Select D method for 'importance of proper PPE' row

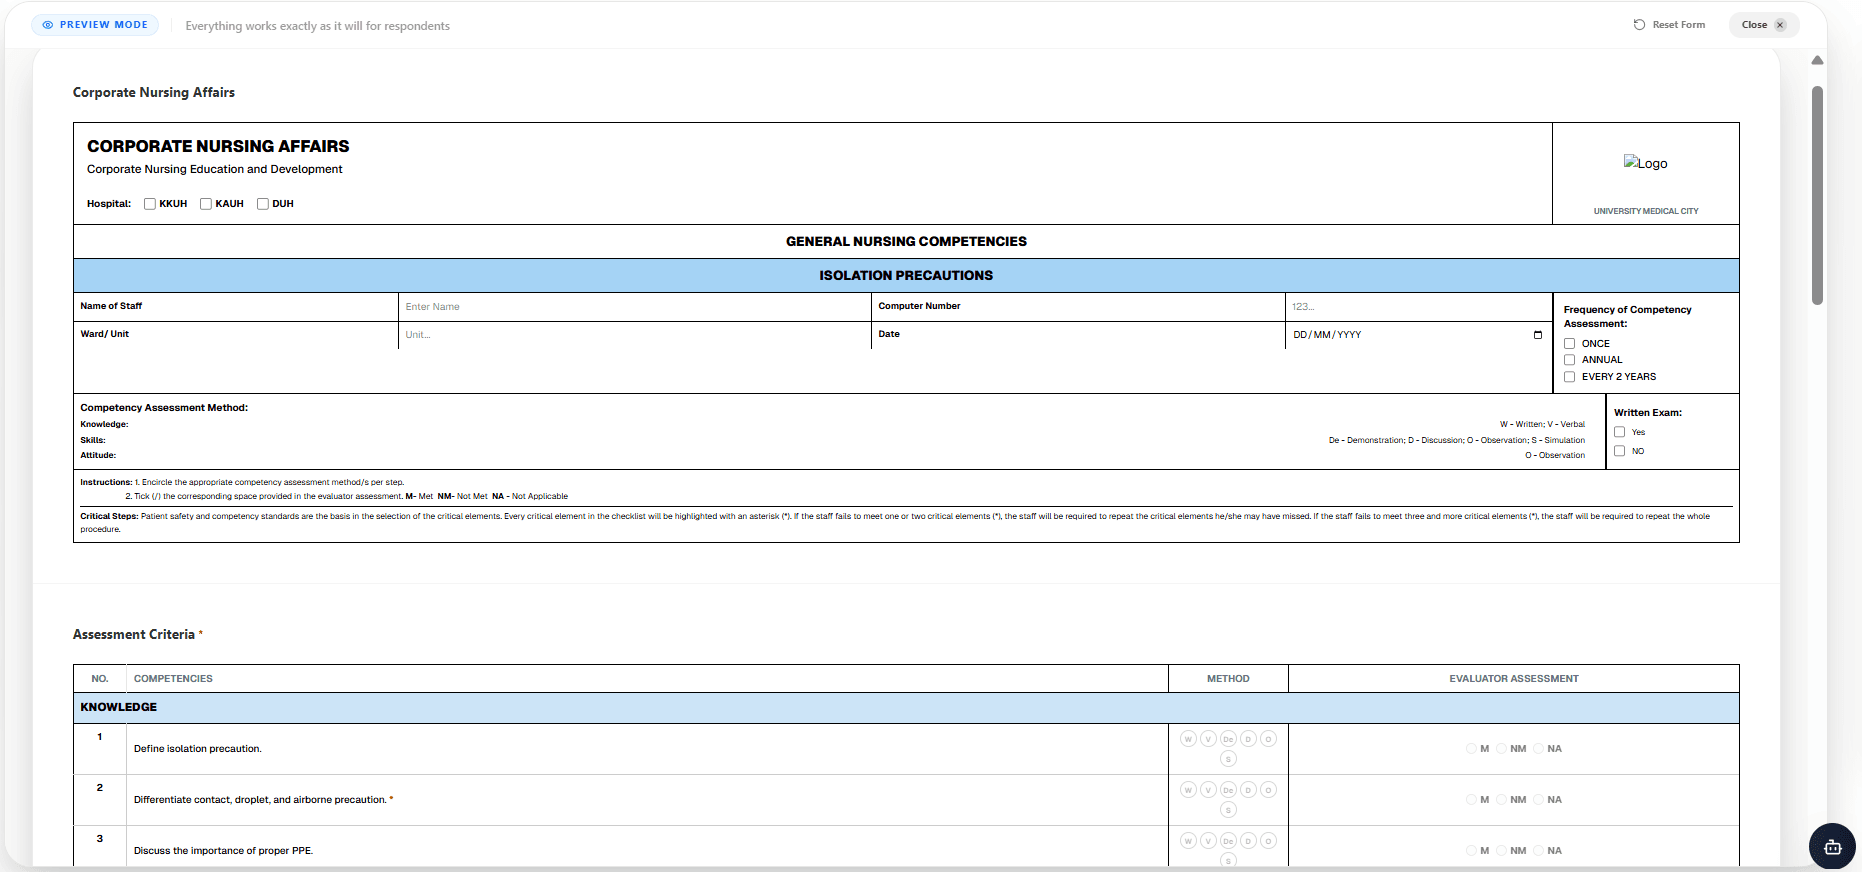coord(1248,841)
